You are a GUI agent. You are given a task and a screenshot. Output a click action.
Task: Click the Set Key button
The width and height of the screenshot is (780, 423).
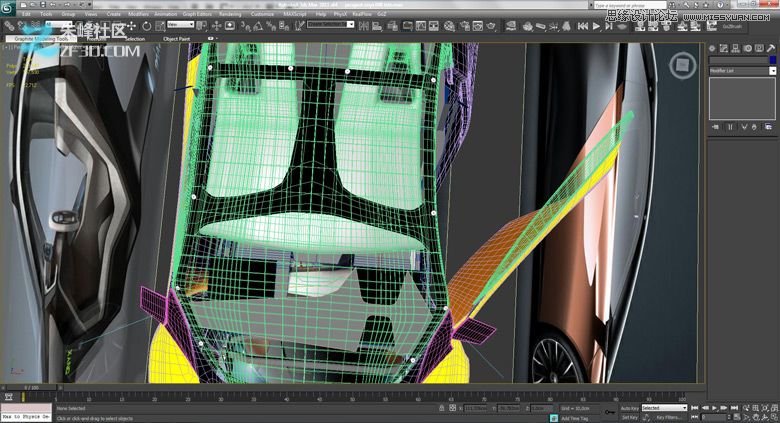point(629,418)
